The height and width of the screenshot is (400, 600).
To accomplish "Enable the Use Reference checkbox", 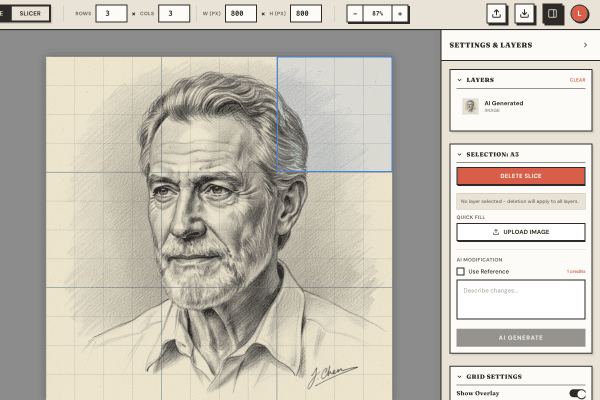I will click(x=461, y=271).
